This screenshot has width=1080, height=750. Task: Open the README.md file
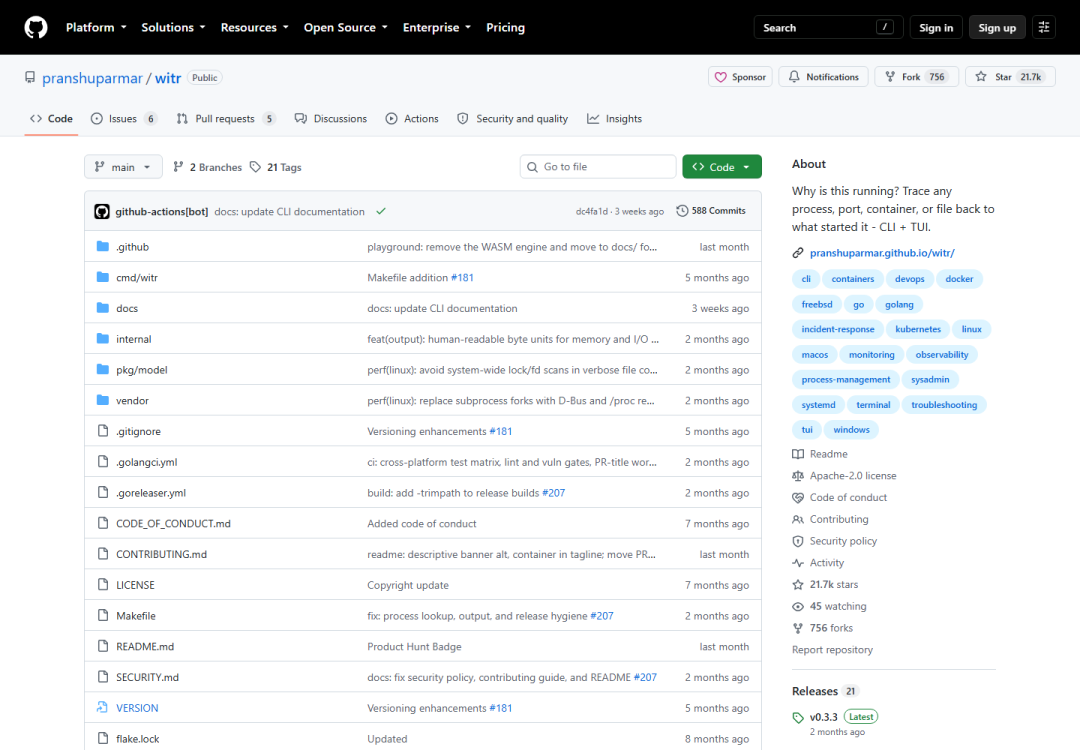click(145, 646)
